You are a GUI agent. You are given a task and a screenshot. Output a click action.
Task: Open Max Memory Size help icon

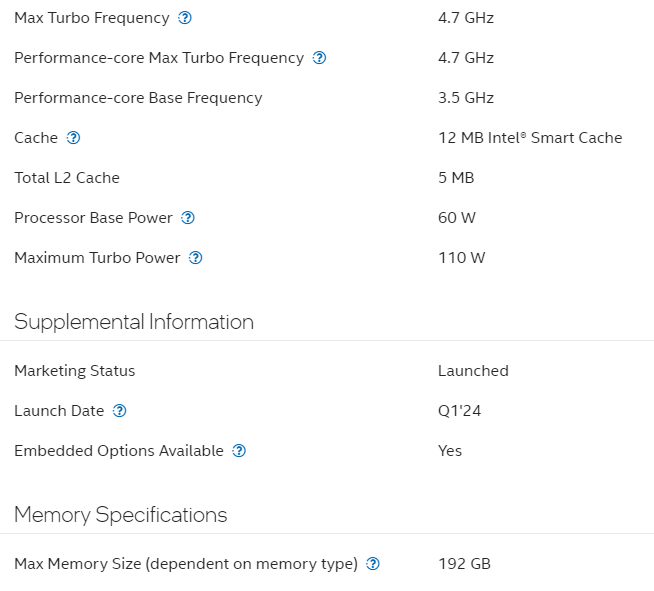click(372, 564)
